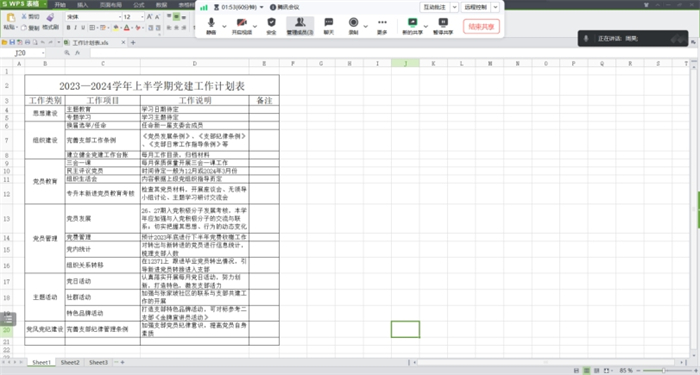Expand the 远程控制 dropdown arrow
The height and width of the screenshot is (375, 700).
point(496,7)
